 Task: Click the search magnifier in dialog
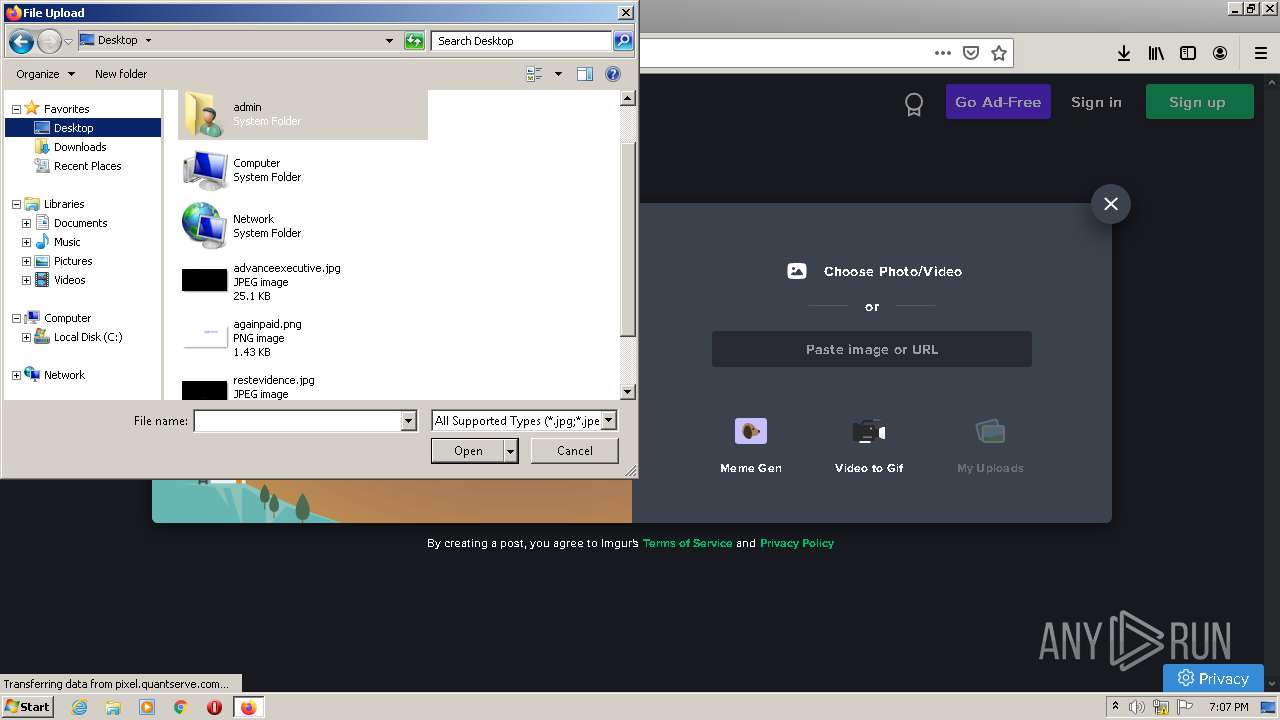pos(623,41)
